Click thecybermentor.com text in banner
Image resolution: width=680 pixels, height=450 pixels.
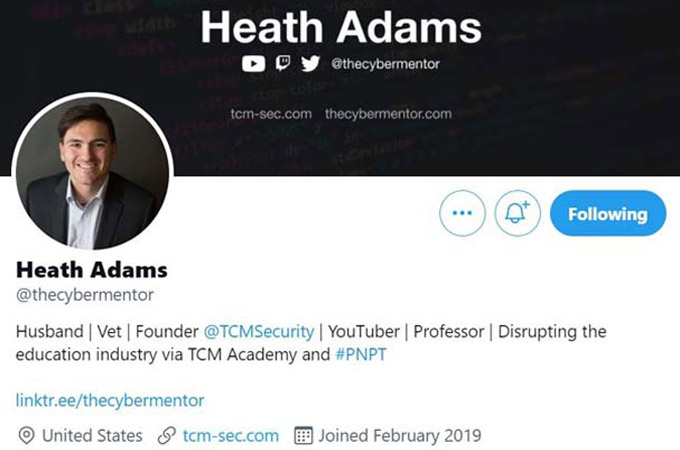coord(388,114)
